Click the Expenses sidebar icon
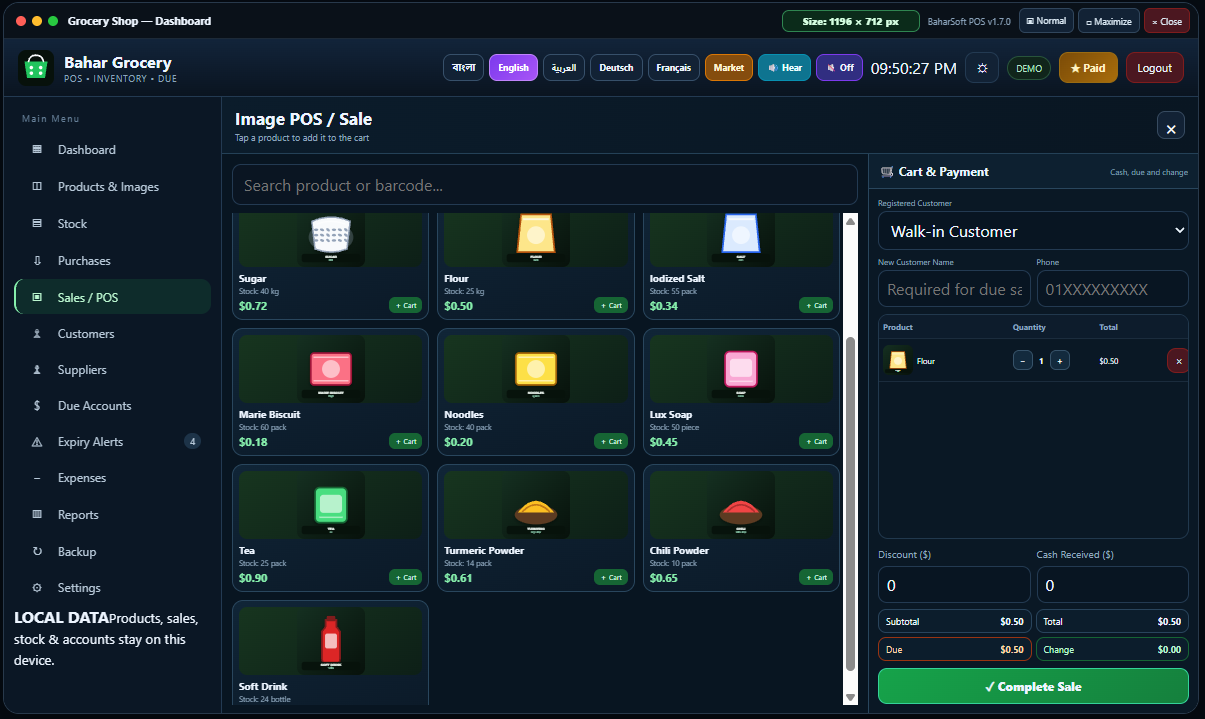 [37, 478]
